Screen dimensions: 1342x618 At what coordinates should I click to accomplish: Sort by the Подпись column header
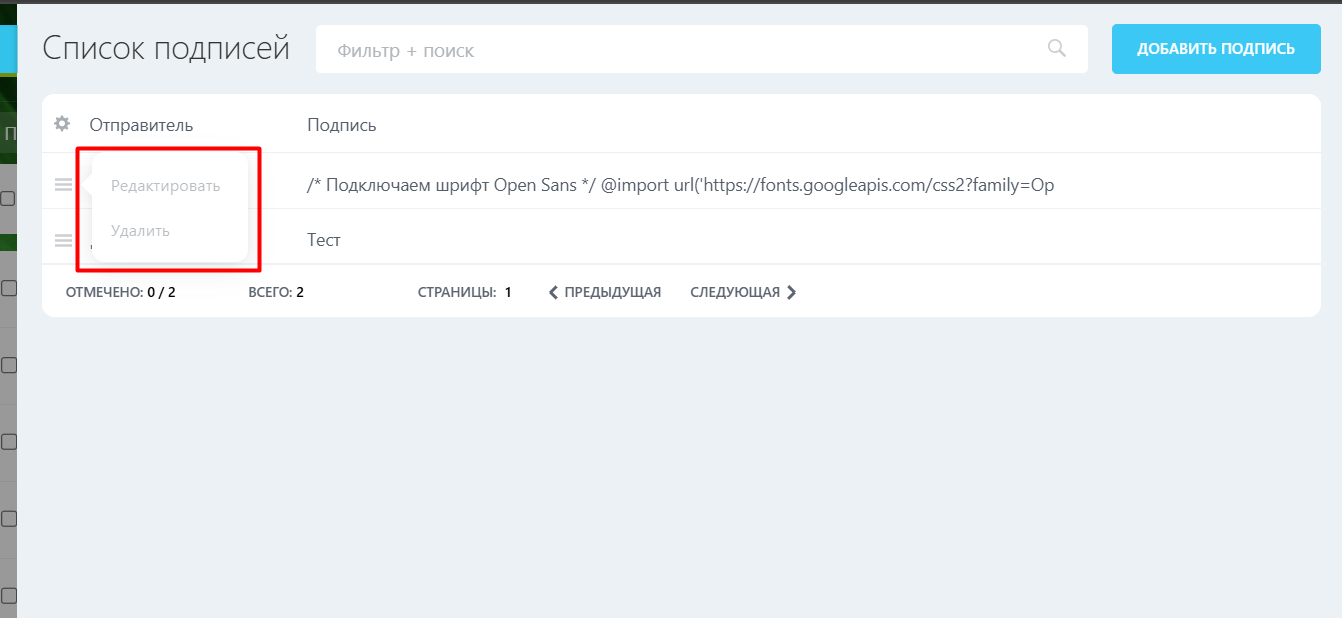click(x=340, y=124)
